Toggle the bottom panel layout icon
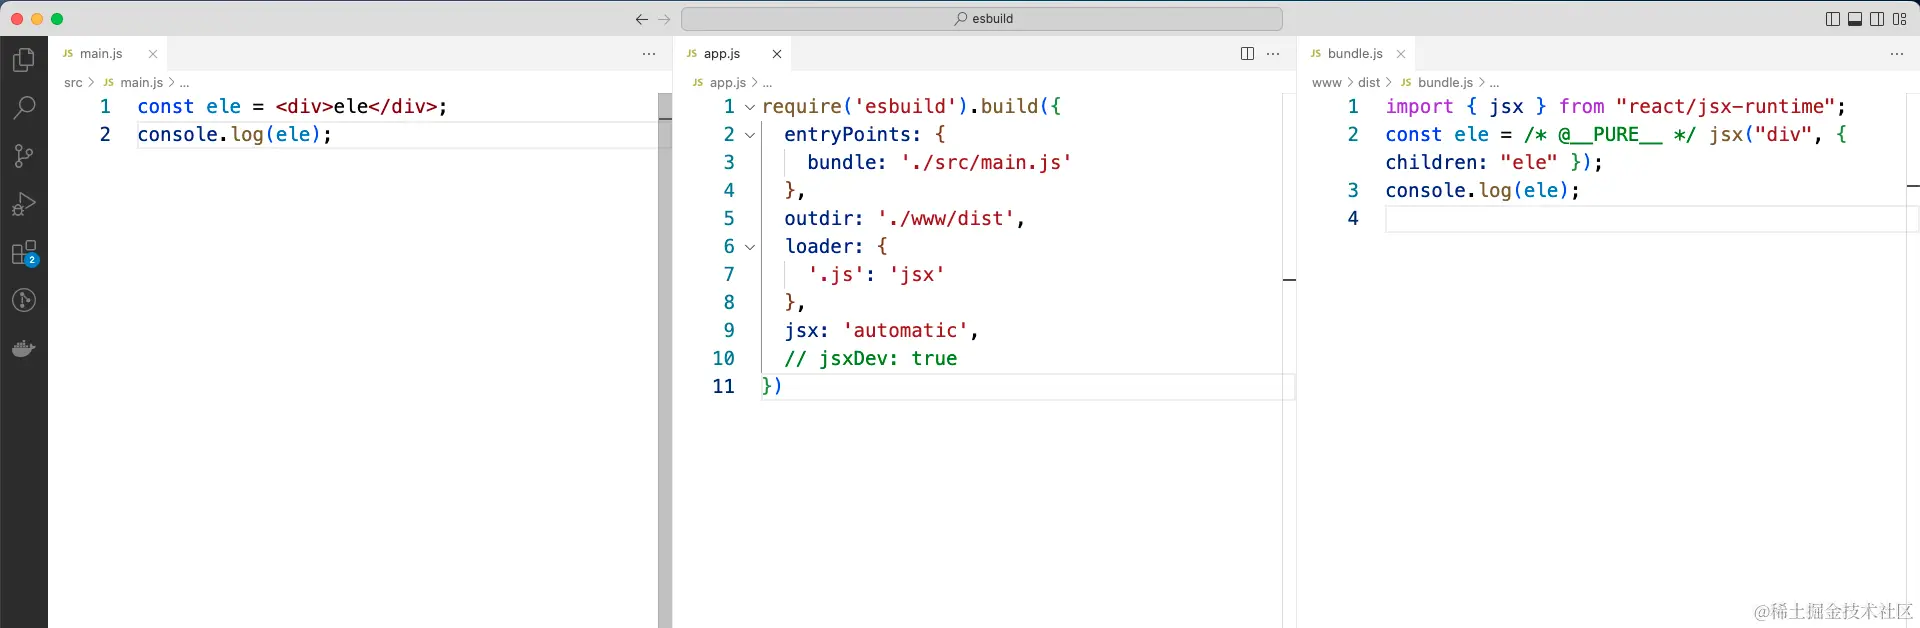The height and width of the screenshot is (628, 1920). point(1855,19)
